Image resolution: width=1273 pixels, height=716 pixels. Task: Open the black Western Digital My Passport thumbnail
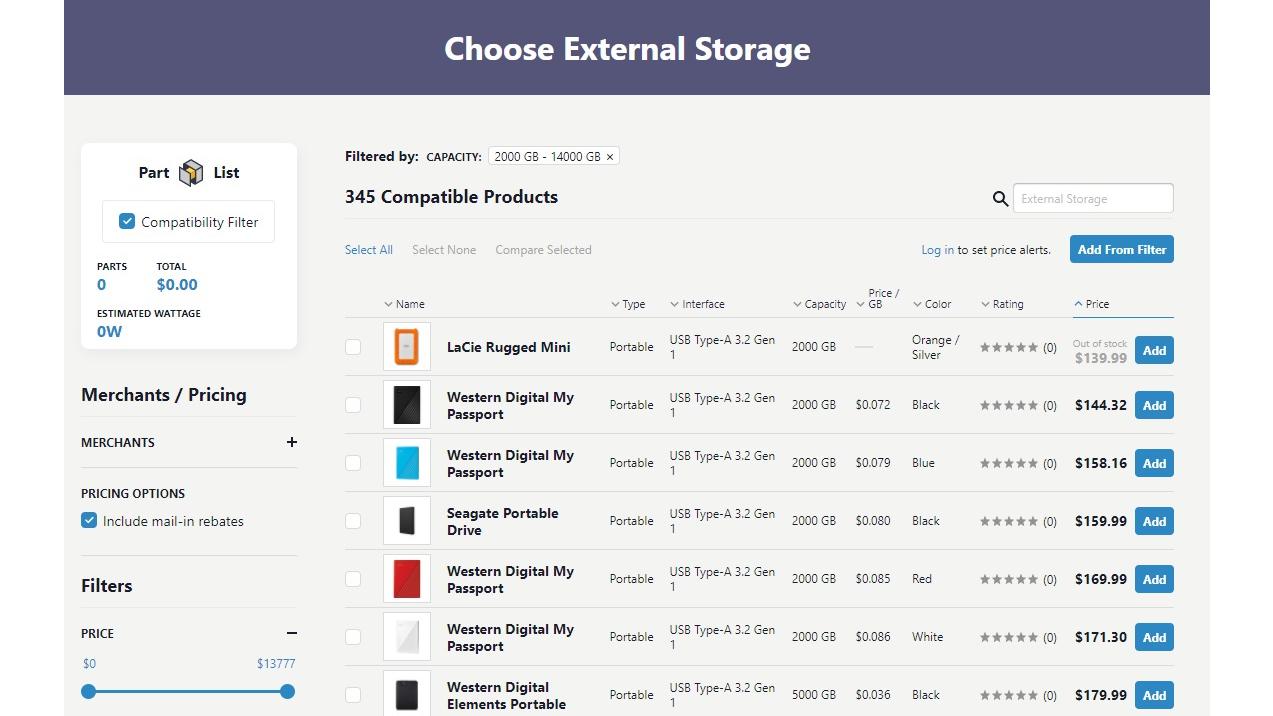click(407, 405)
